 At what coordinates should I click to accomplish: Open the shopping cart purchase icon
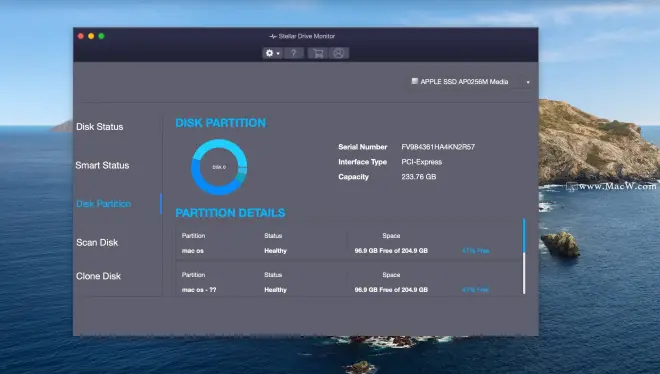[x=318, y=53]
